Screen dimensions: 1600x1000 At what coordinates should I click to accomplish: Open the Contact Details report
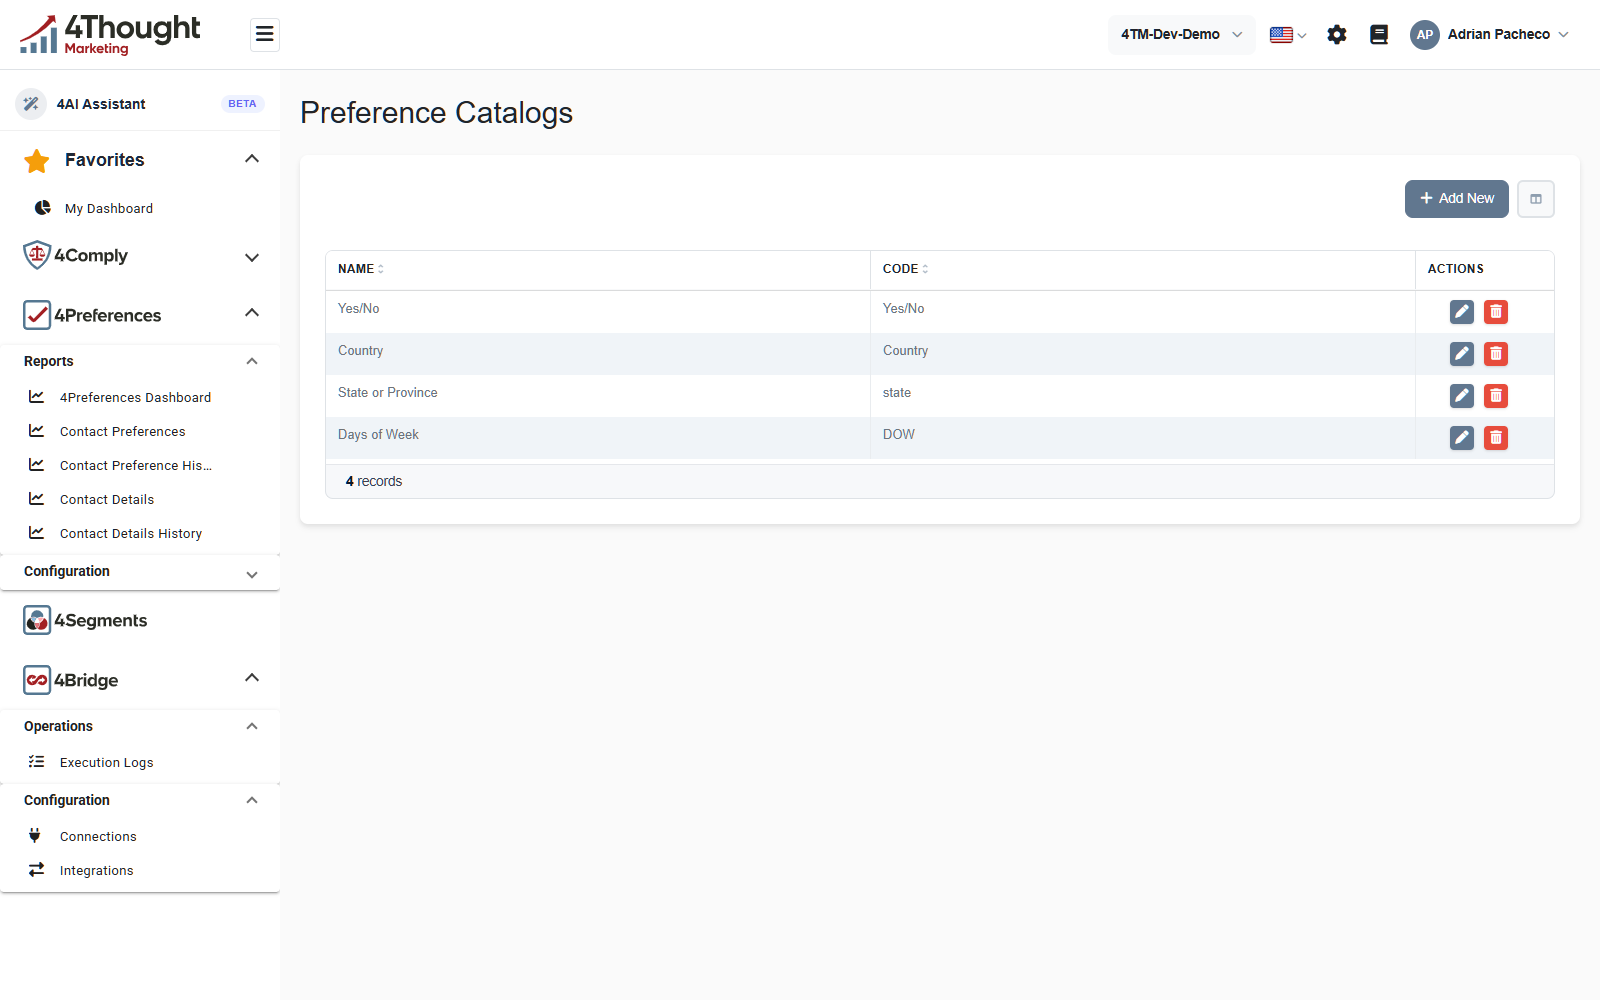point(107,499)
